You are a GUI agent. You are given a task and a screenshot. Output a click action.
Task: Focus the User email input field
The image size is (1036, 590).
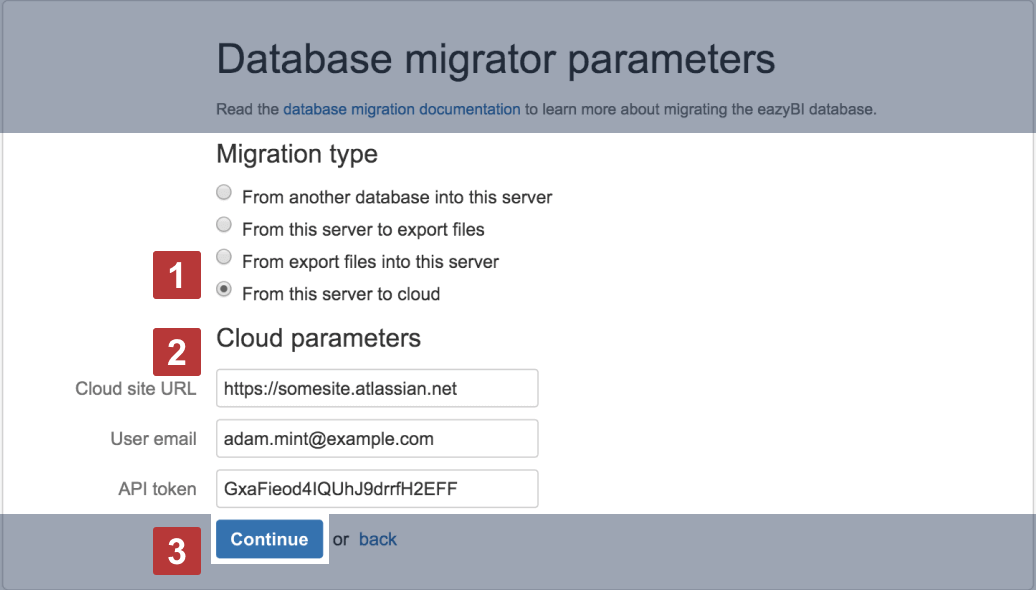click(x=377, y=439)
